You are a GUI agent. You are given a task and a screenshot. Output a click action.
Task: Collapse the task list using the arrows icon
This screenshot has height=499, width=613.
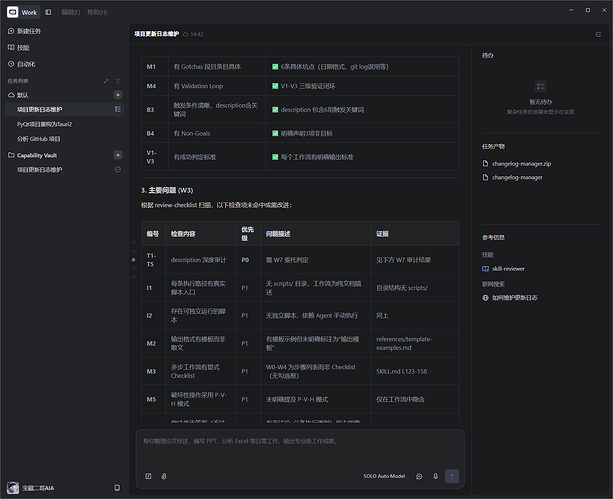[x=106, y=81]
